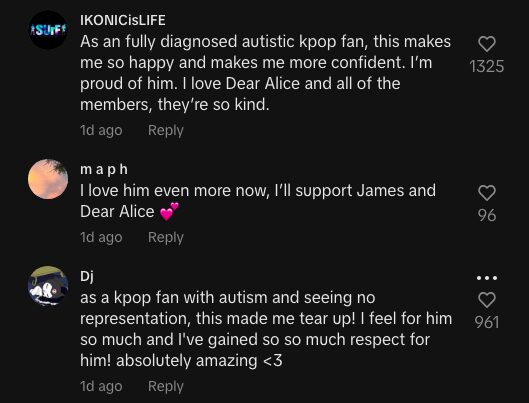Select Dj's comment text about autism representation
The width and height of the screenshot is (529, 403).
click(266, 329)
